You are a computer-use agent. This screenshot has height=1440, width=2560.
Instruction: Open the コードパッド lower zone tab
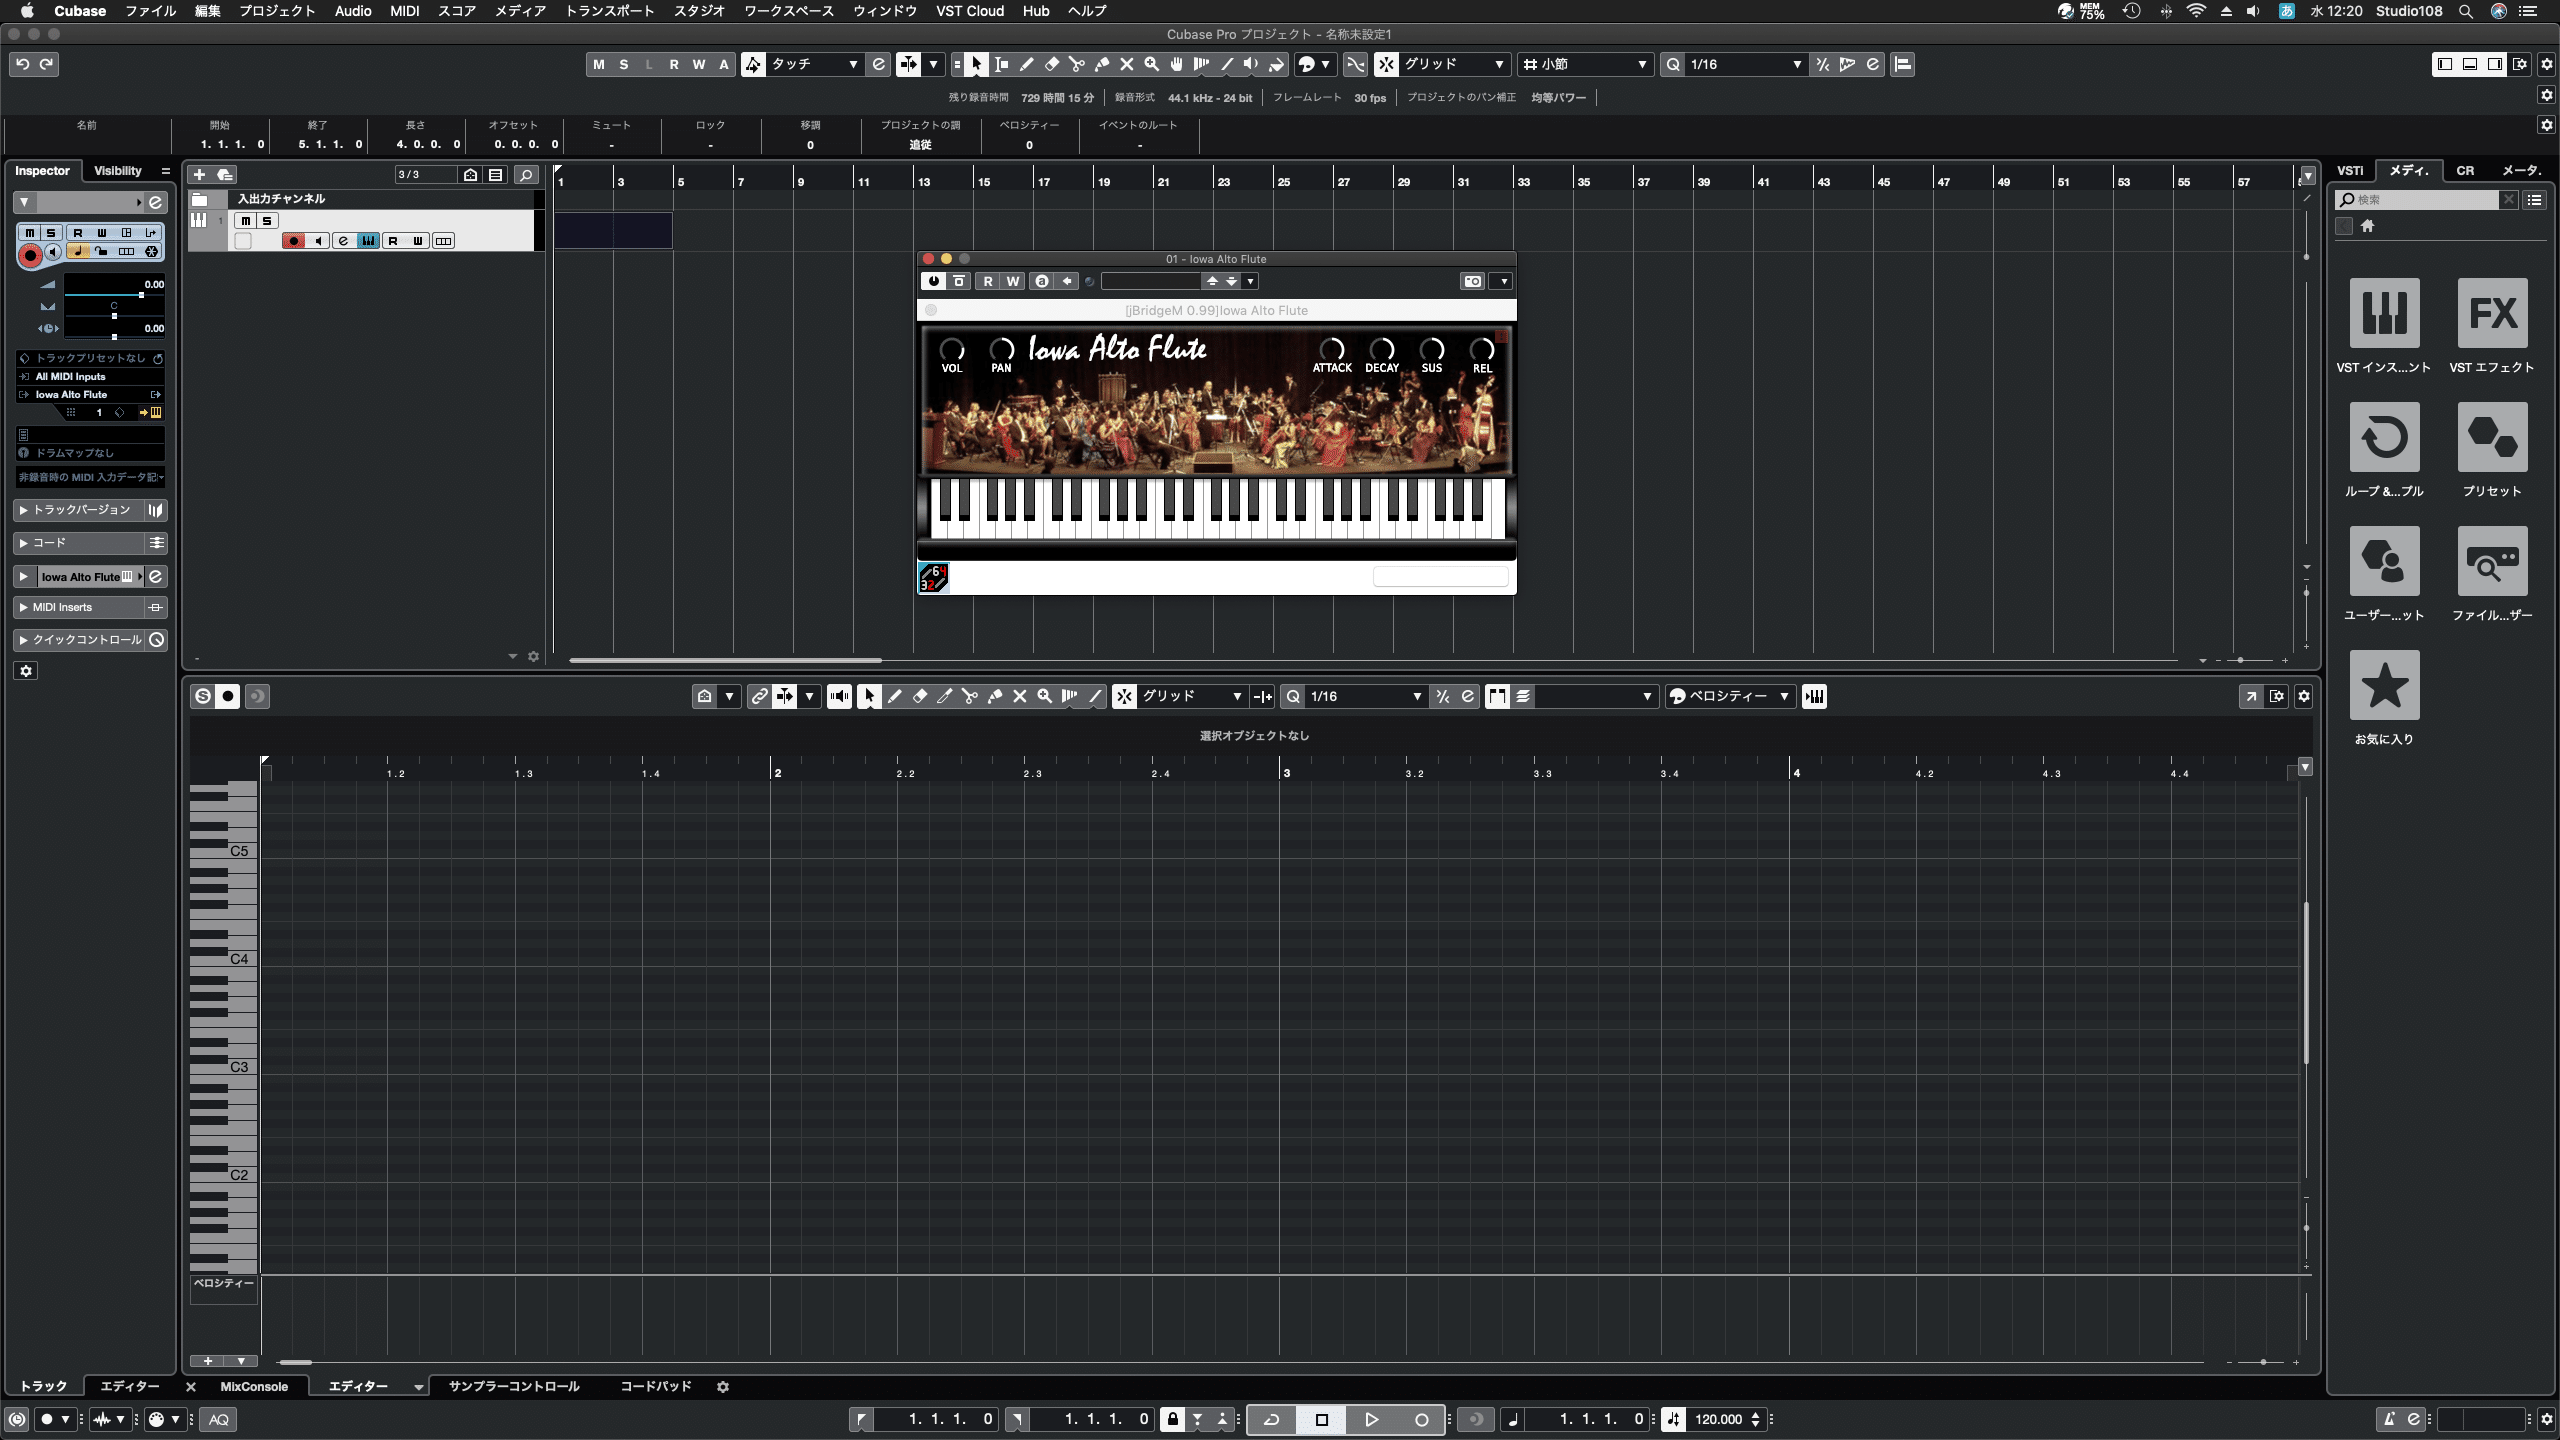click(x=656, y=1387)
